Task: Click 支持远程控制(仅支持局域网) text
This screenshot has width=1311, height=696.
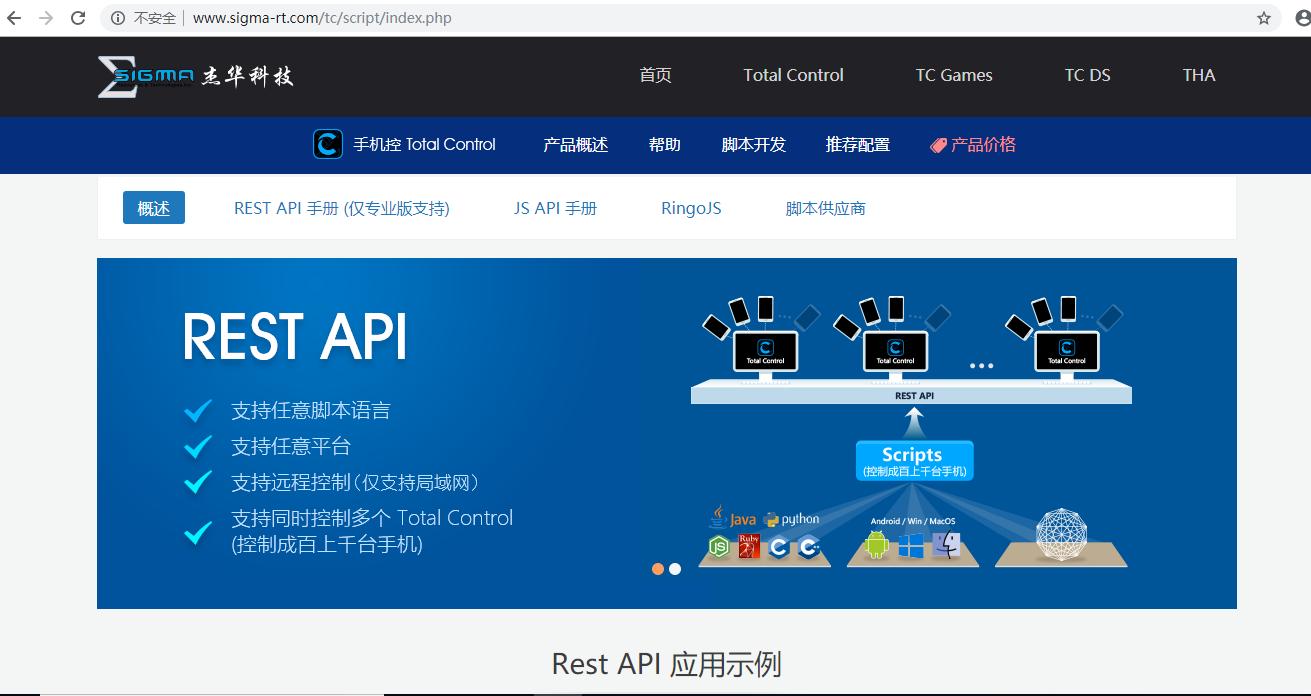Action: 356,483
